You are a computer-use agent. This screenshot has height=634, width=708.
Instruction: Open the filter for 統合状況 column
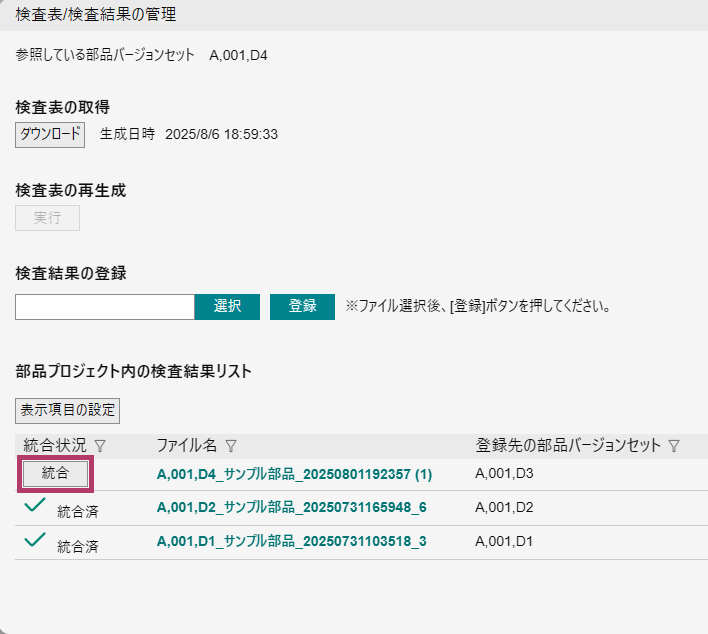(100, 446)
